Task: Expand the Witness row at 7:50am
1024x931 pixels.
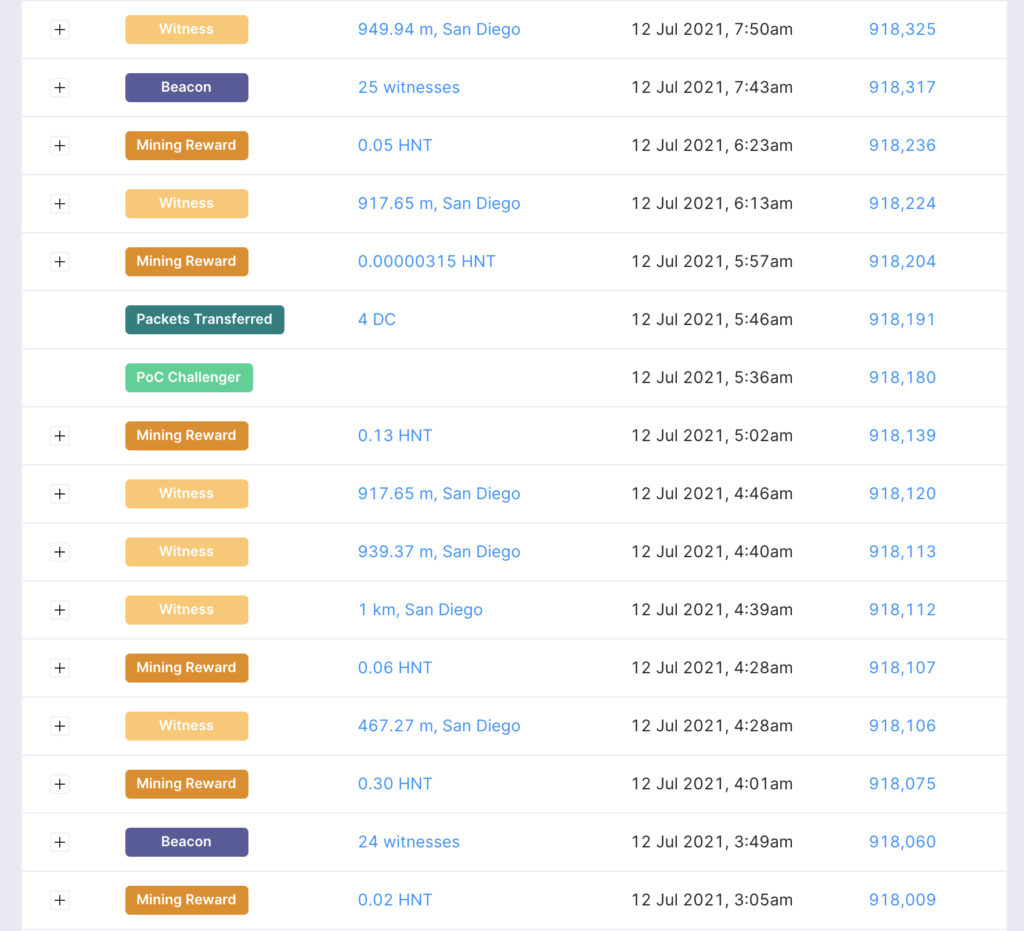Action: pos(60,30)
